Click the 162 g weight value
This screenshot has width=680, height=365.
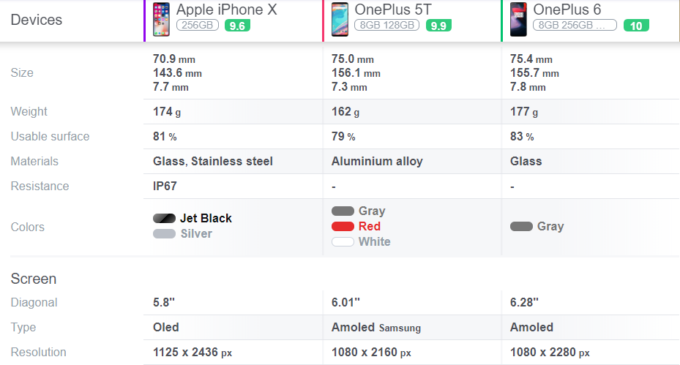tap(345, 112)
